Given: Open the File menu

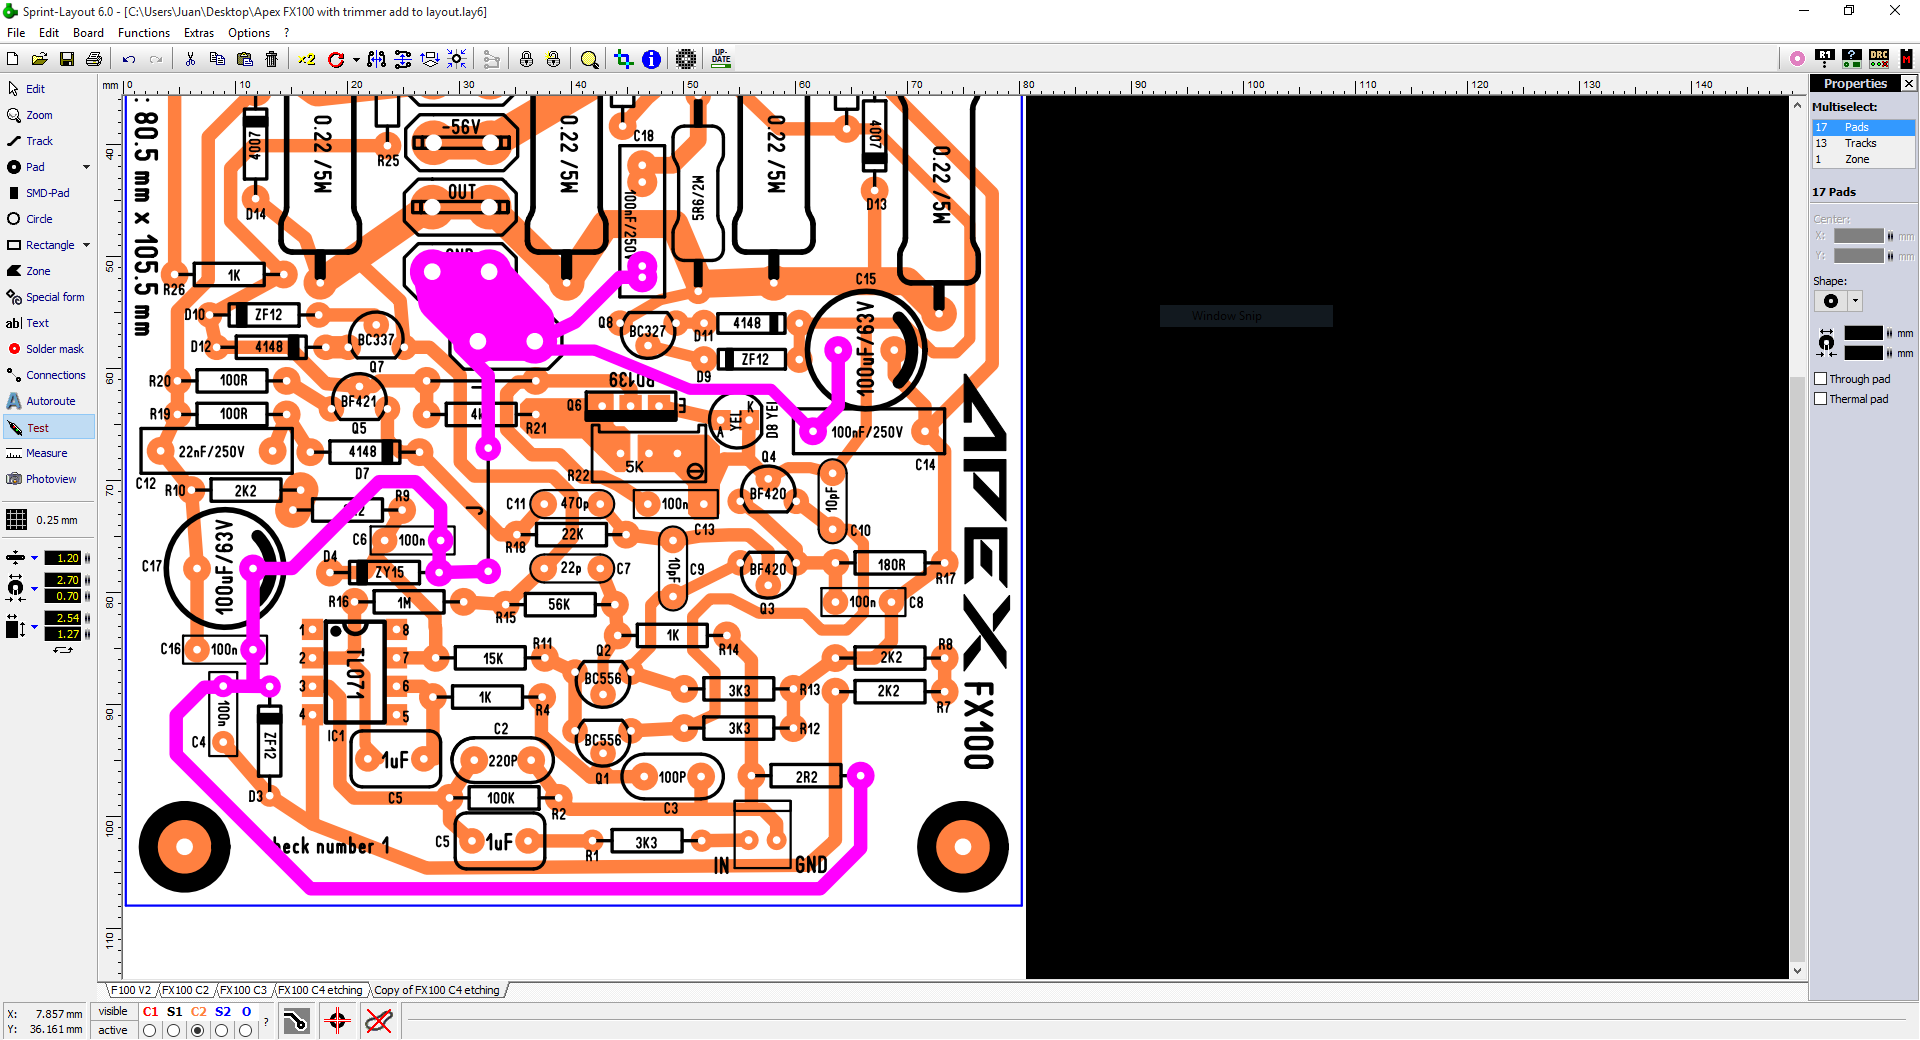Looking at the screenshot, I should (16, 33).
